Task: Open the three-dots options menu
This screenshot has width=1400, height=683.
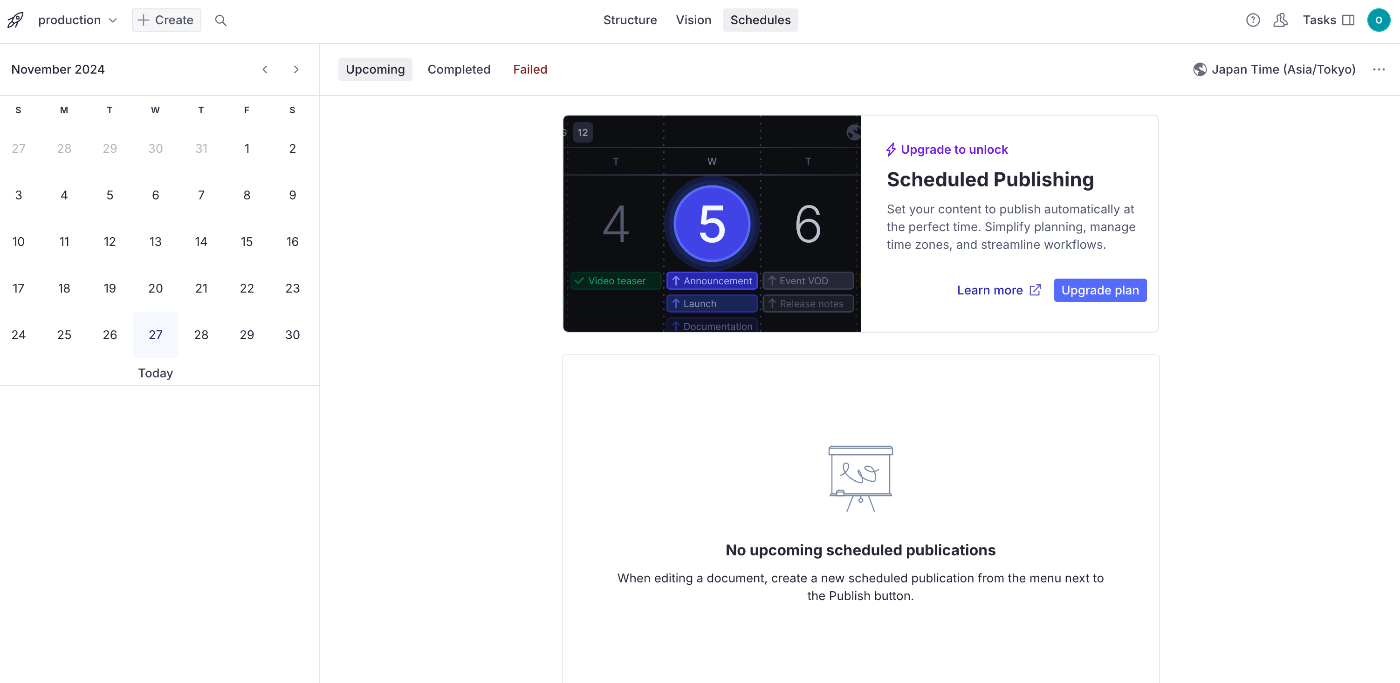Action: 1379,69
